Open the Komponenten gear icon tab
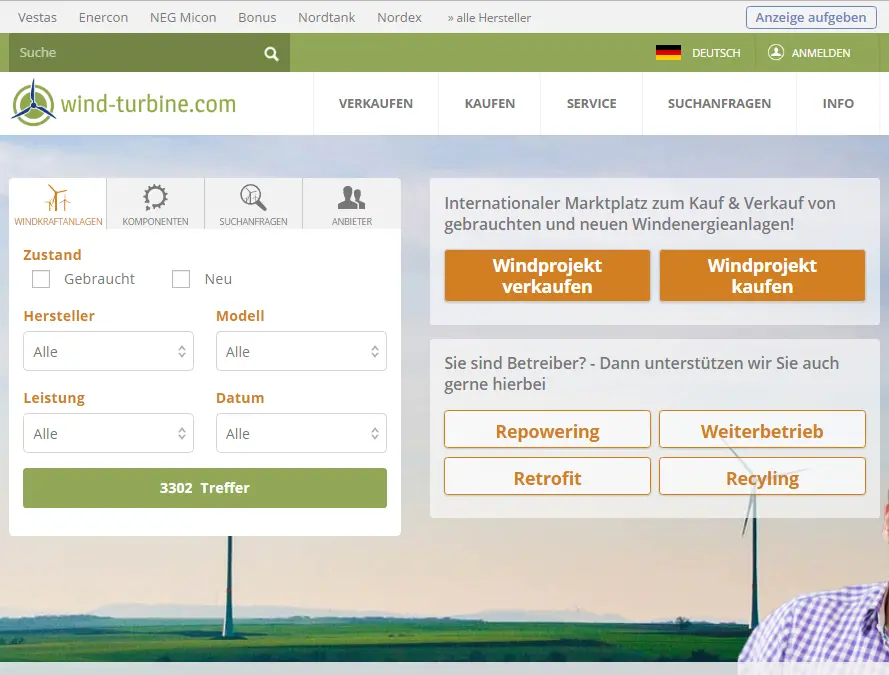889x675 pixels. pyautogui.click(x=155, y=204)
